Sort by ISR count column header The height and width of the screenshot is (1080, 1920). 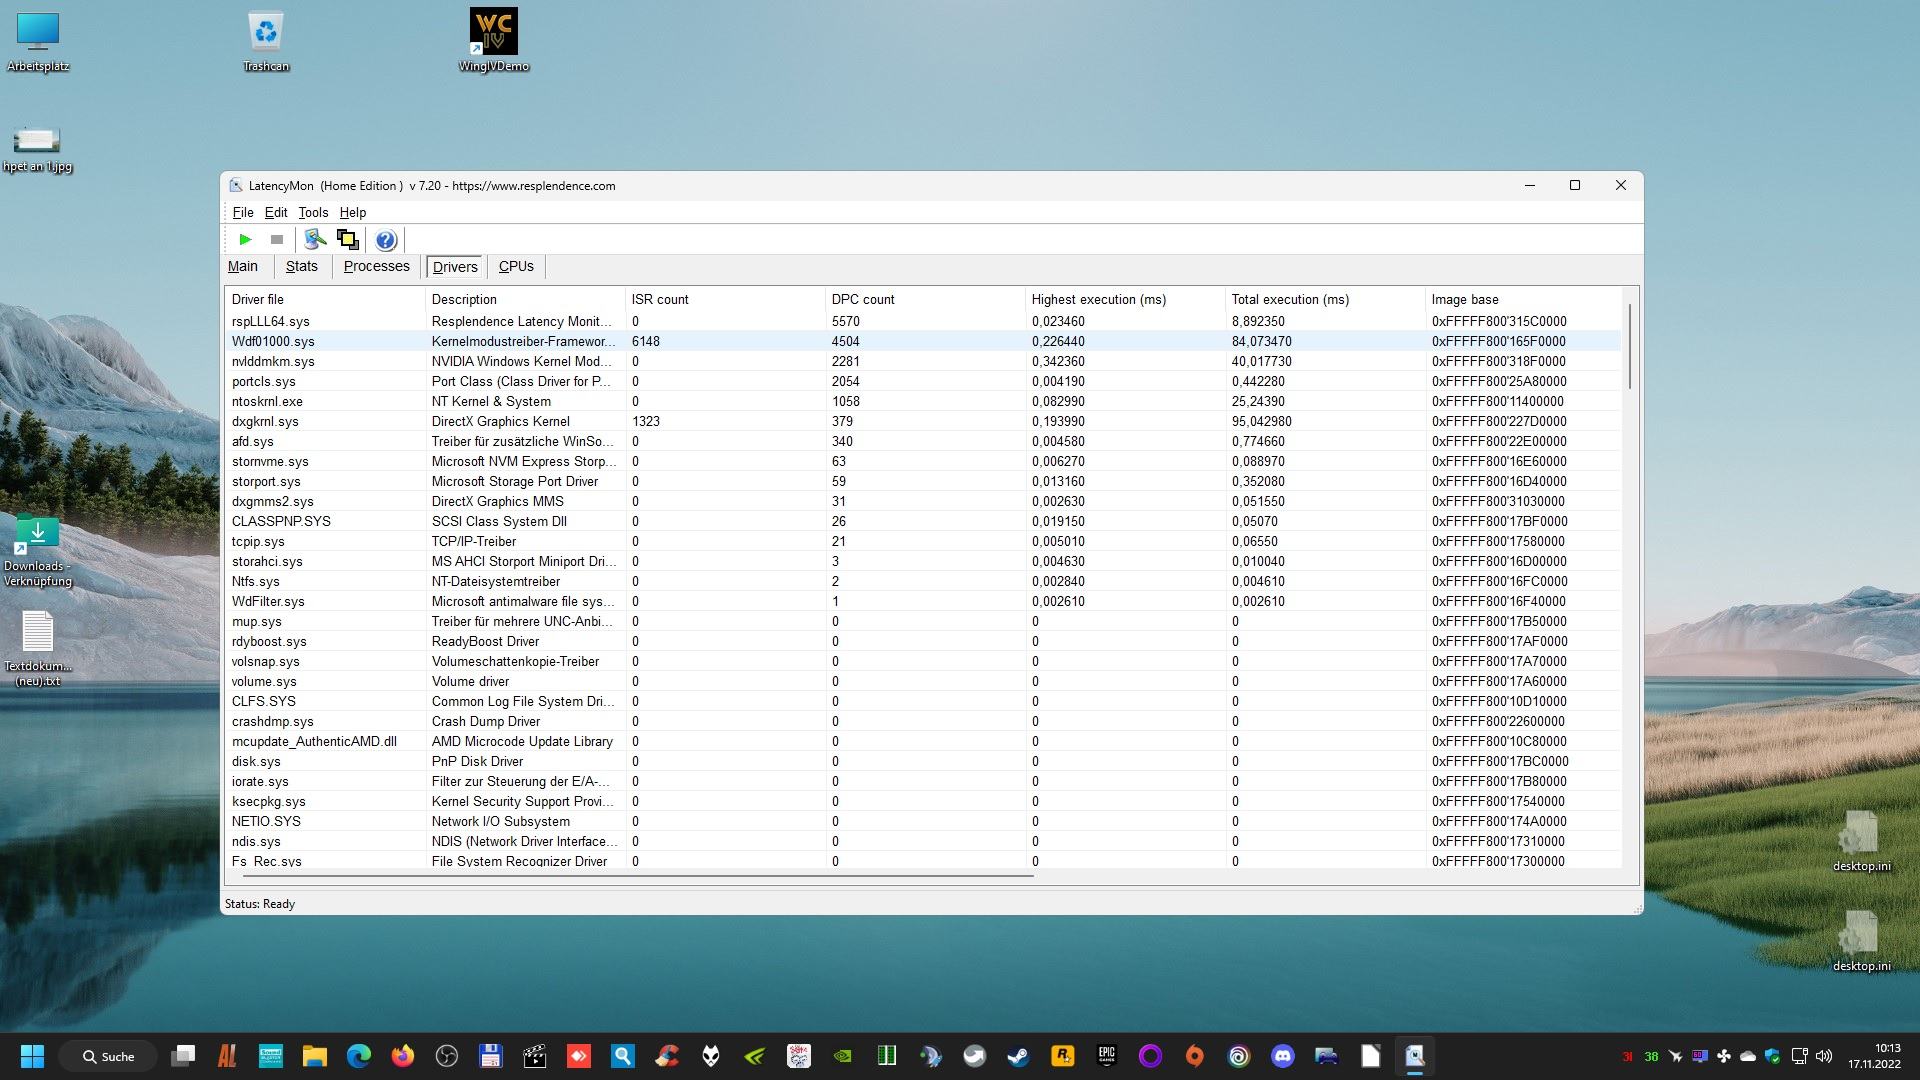pos(725,299)
